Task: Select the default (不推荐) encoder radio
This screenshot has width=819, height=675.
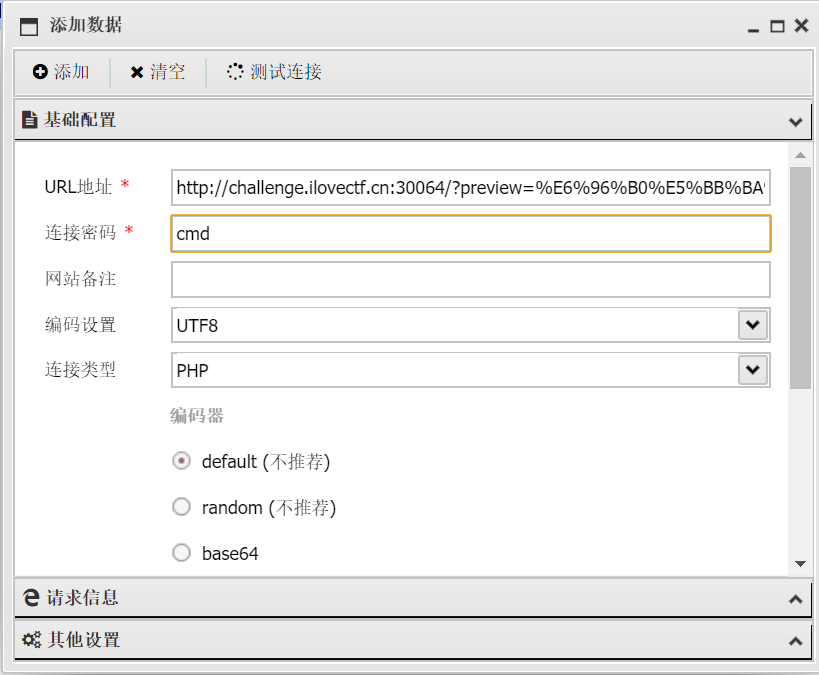Action: 181,461
